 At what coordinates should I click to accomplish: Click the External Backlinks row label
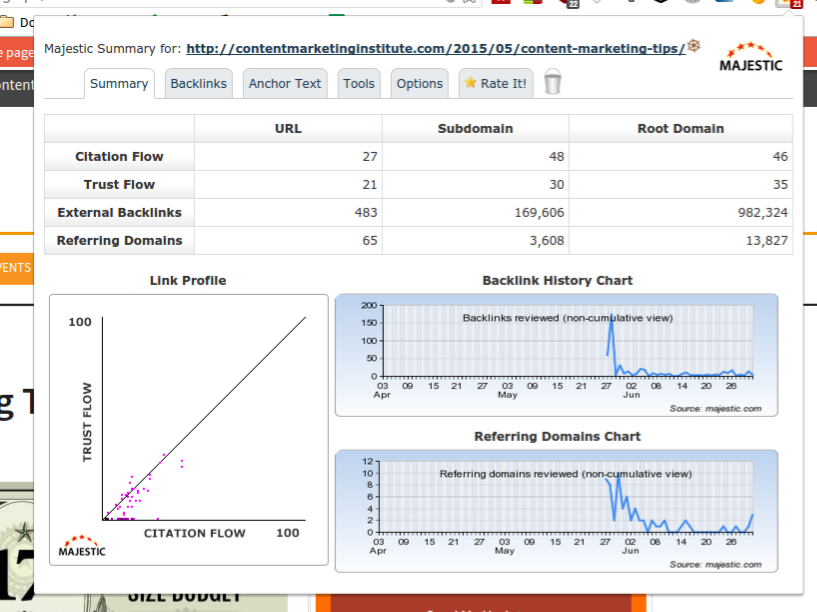pos(119,213)
